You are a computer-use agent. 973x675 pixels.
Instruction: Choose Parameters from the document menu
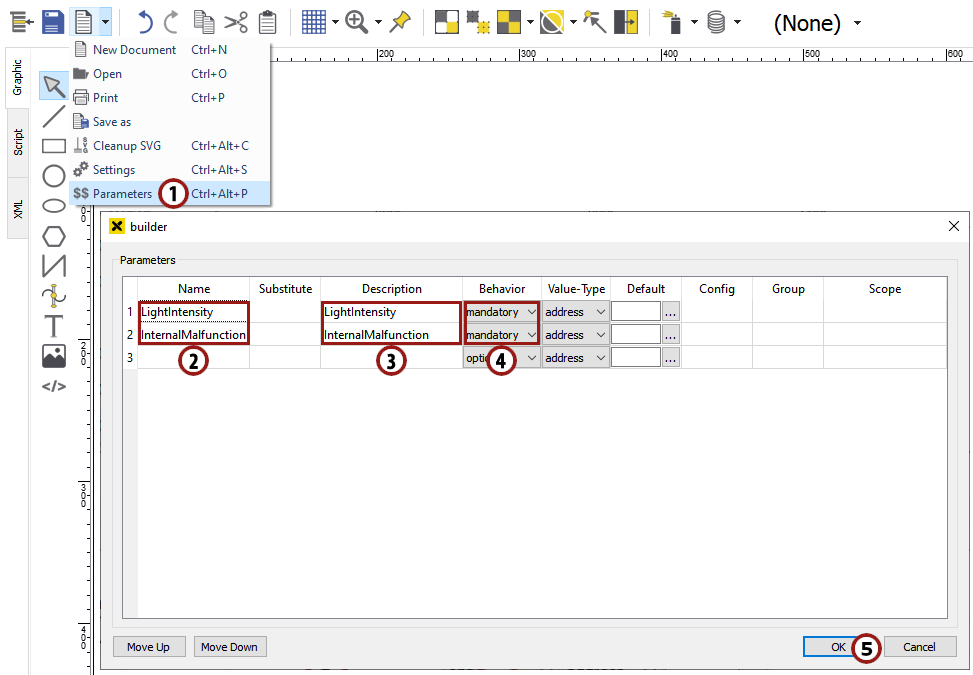click(122, 193)
